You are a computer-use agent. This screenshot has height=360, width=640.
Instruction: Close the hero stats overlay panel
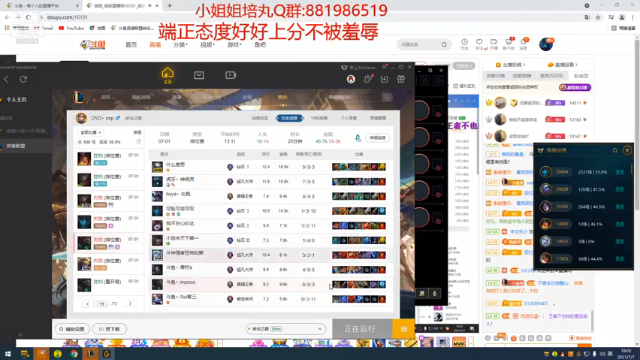click(627, 150)
